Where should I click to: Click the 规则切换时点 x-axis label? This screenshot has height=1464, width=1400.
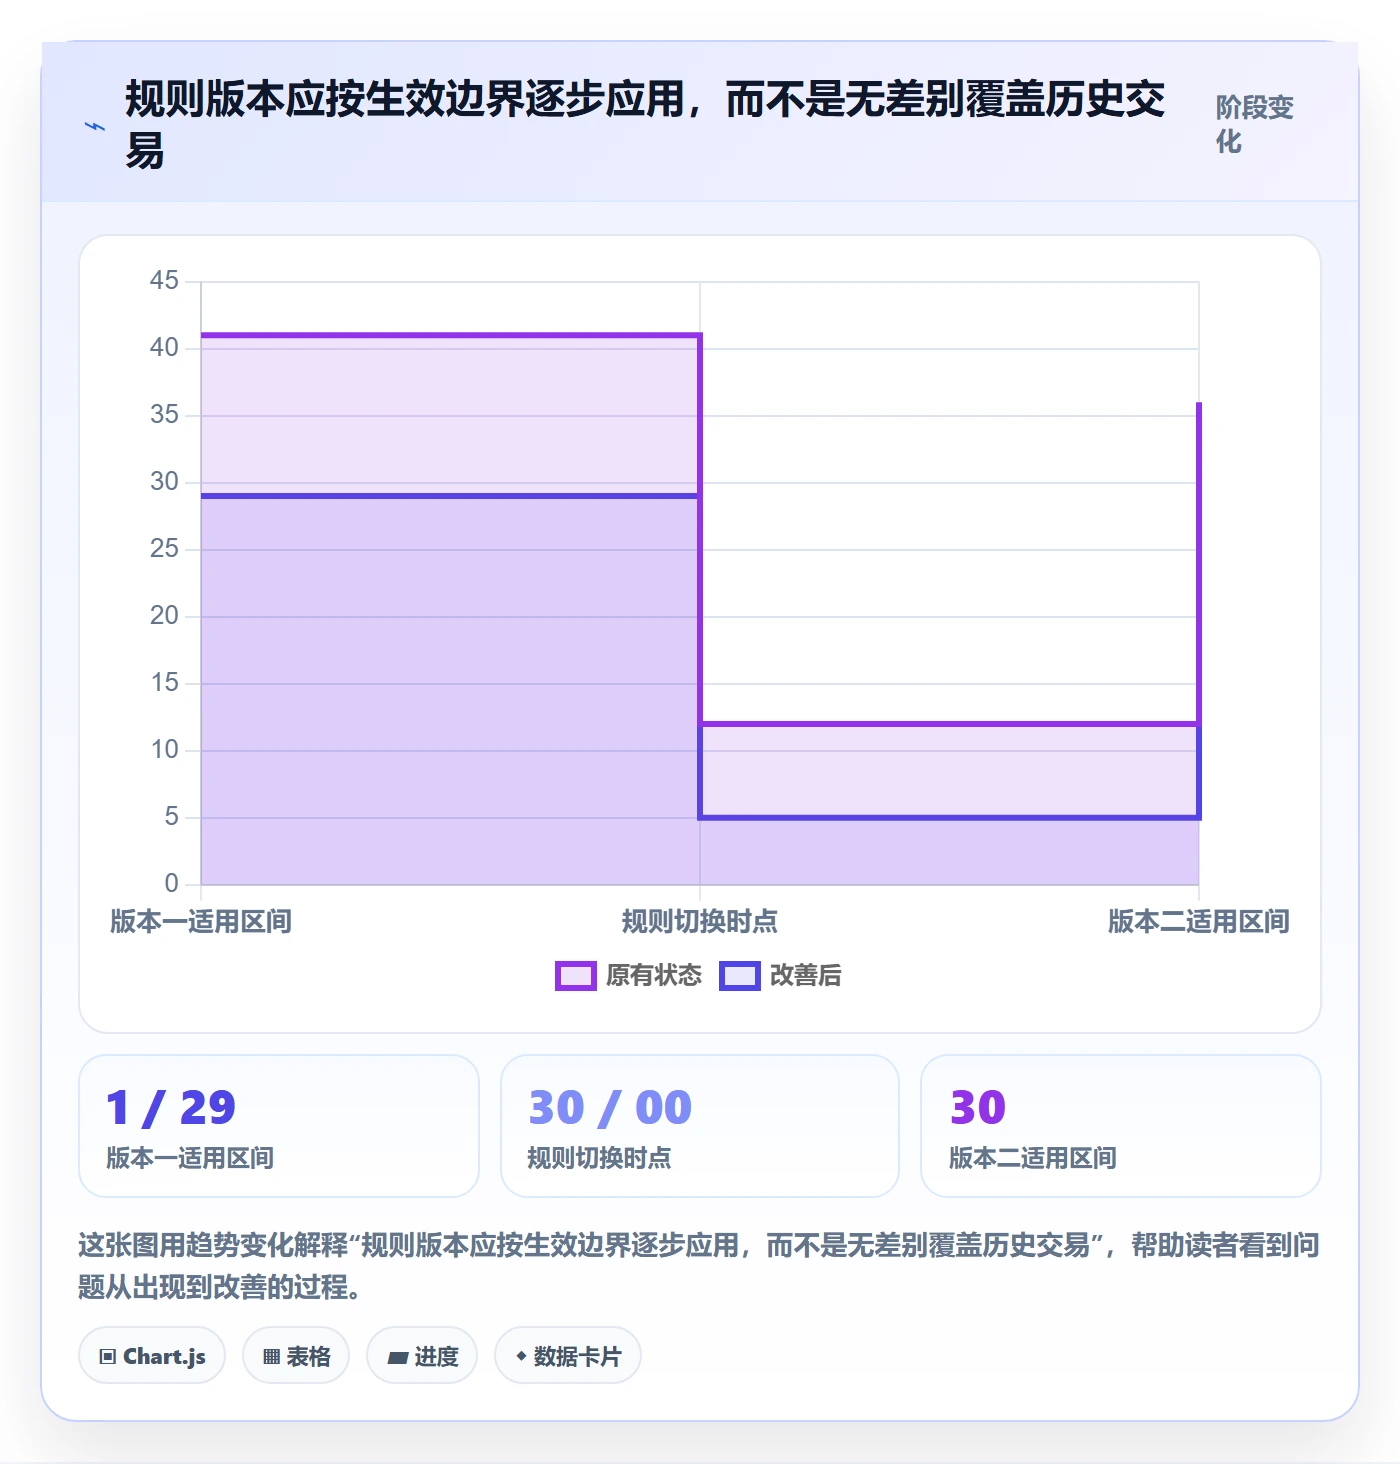tap(700, 921)
